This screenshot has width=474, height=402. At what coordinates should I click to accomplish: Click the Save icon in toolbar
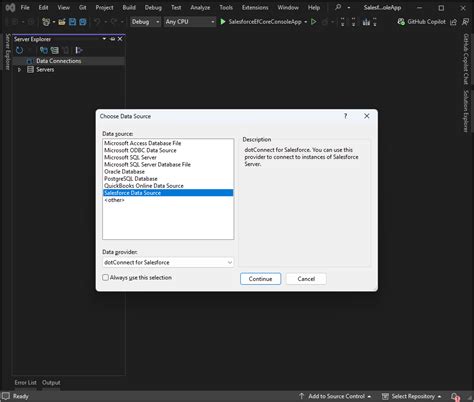72,22
